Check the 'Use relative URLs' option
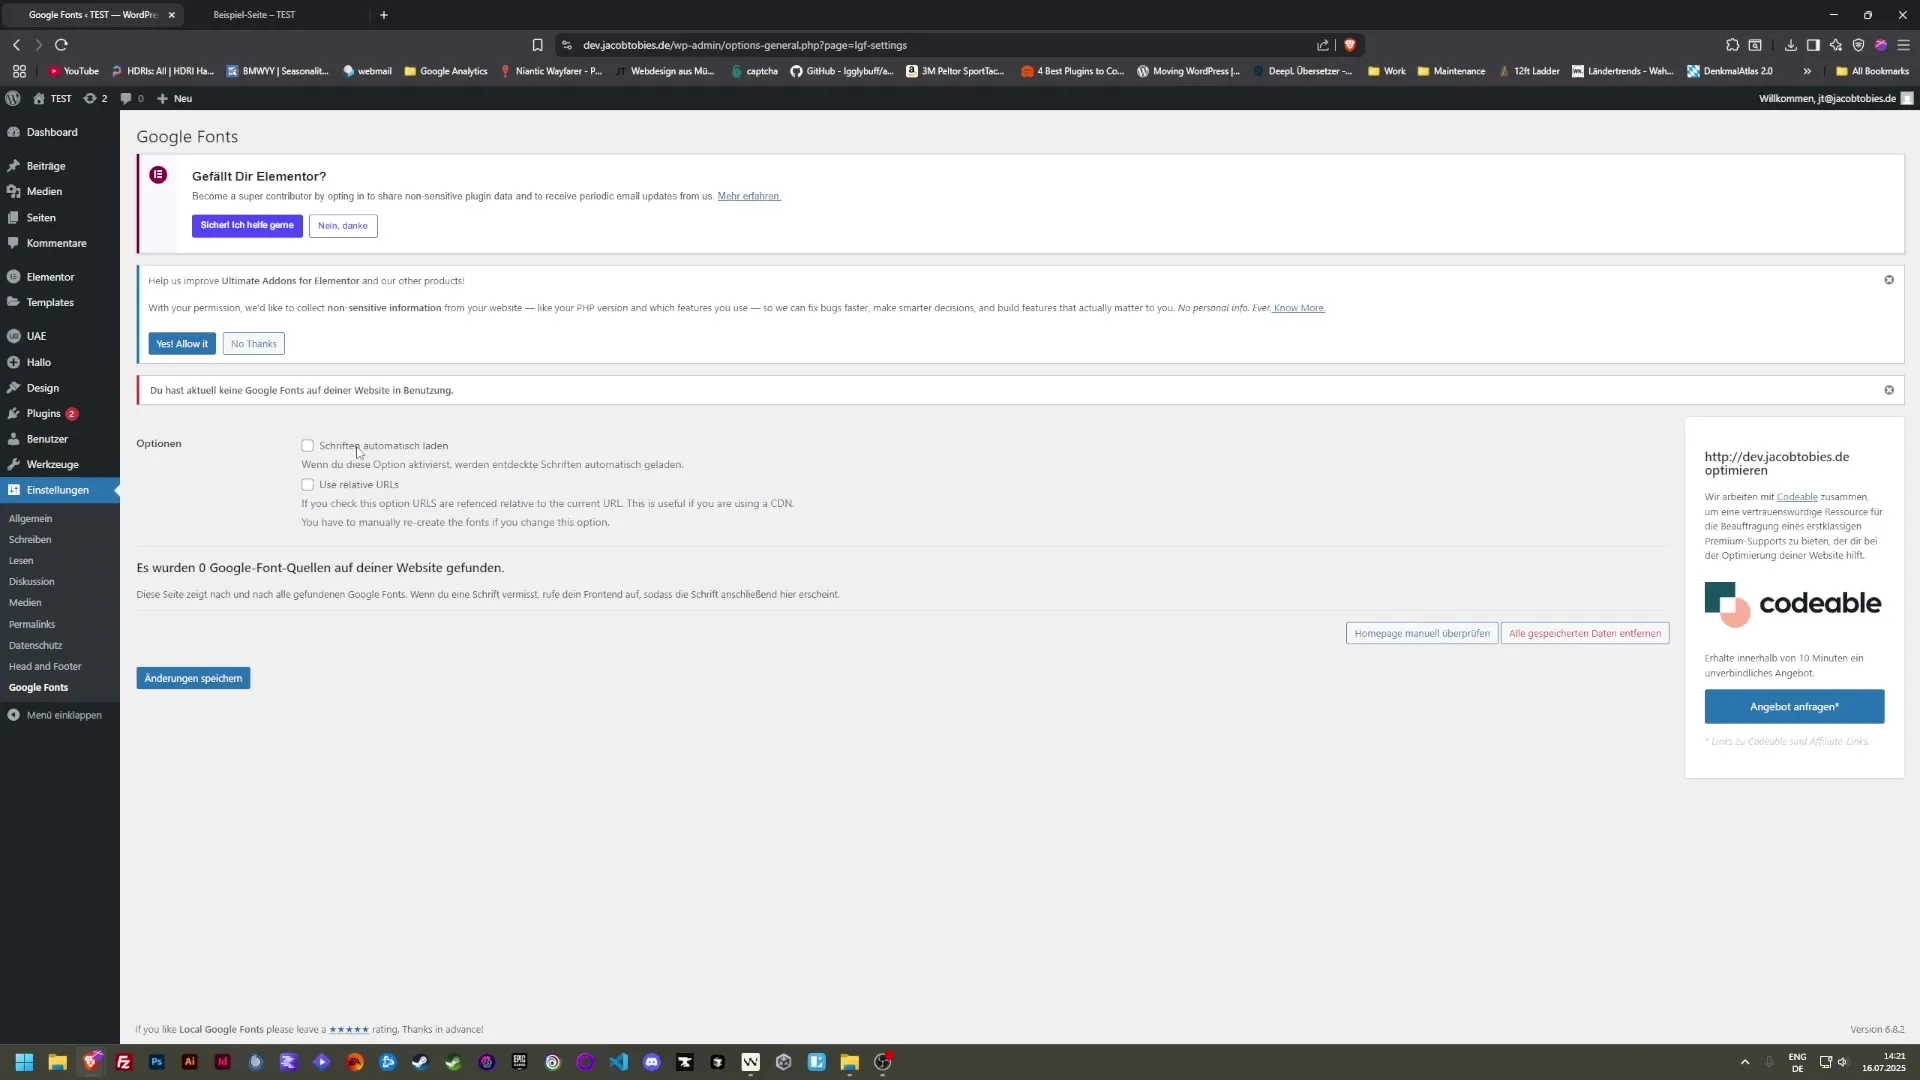 (x=308, y=484)
